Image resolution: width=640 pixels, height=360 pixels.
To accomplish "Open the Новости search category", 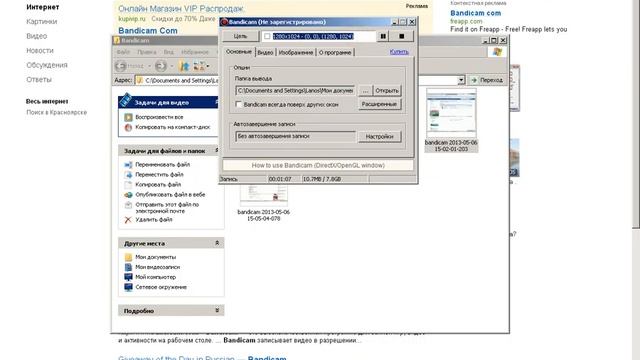I will (40, 51).
